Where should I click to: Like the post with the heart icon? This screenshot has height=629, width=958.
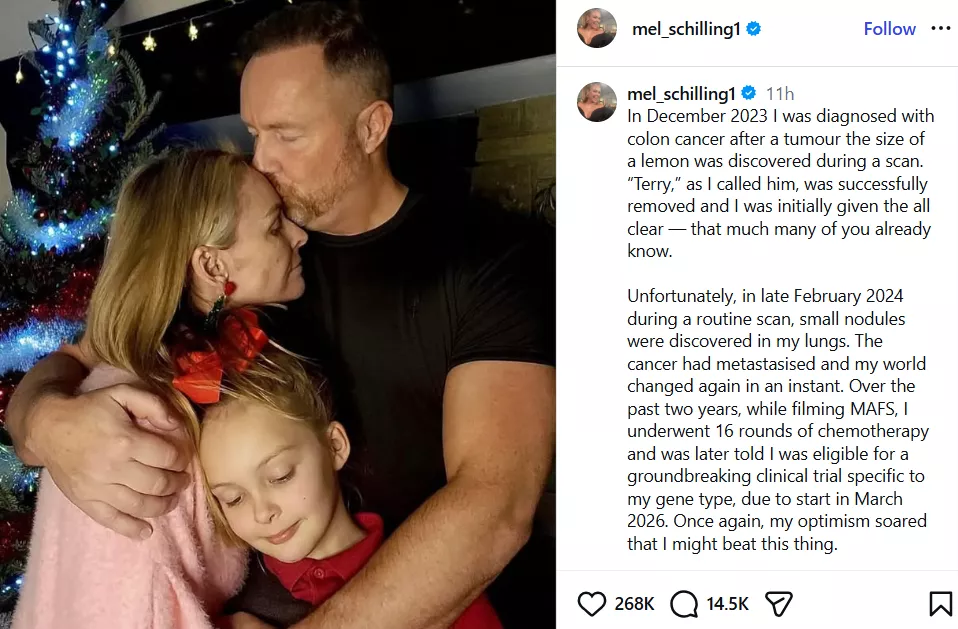point(591,604)
